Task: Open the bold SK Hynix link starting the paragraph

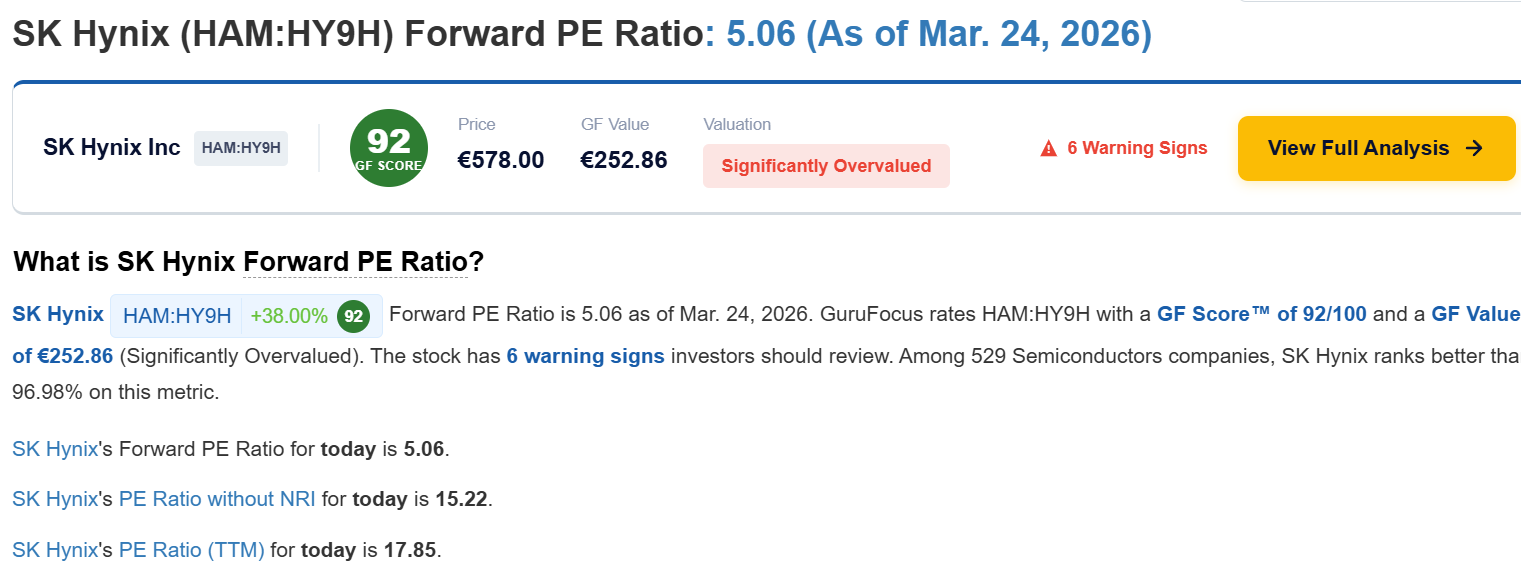Action: (x=58, y=314)
